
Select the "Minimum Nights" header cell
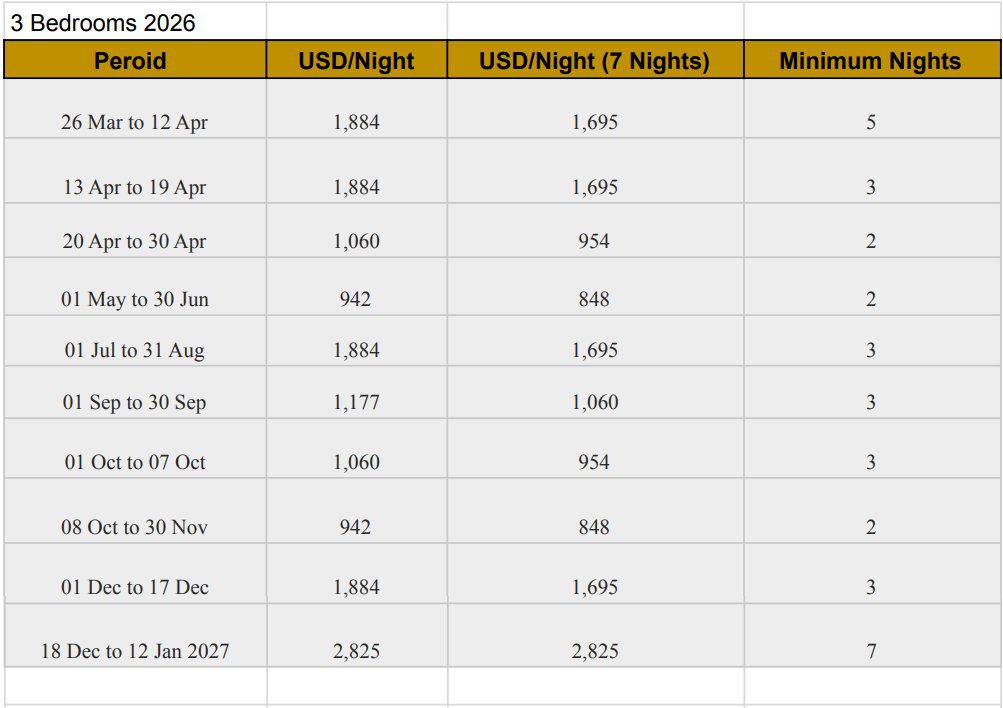click(870, 61)
